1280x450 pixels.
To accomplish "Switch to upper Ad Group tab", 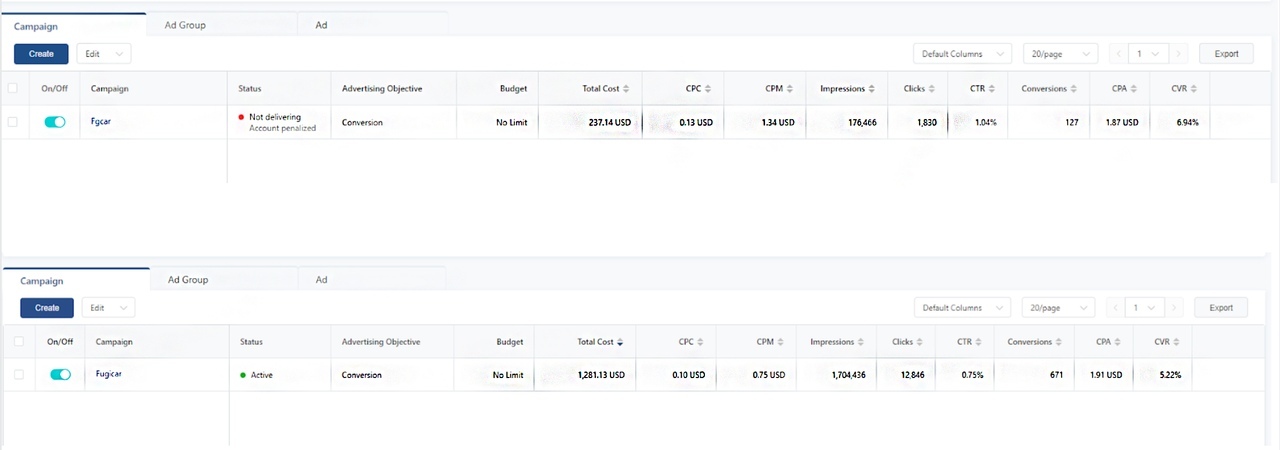I will click(185, 25).
